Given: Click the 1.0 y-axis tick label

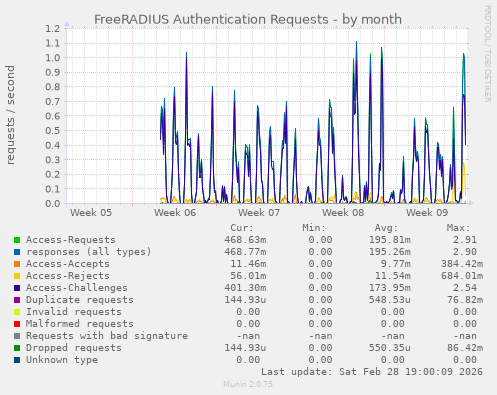Looking at the screenshot, I should (x=53, y=58).
